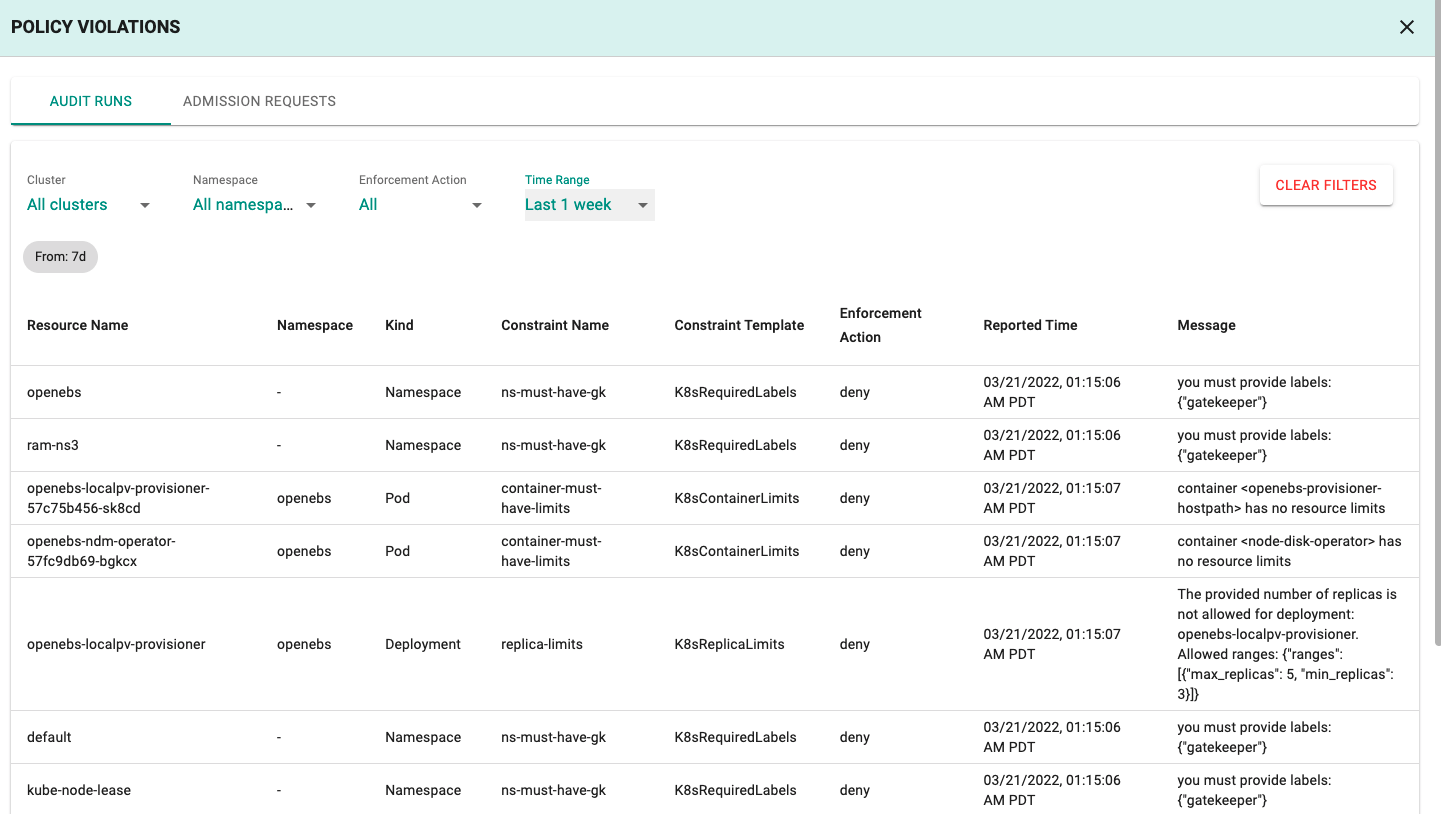1441x814 pixels.
Task: Sort by Resource Name column header
Action: point(77,325)
